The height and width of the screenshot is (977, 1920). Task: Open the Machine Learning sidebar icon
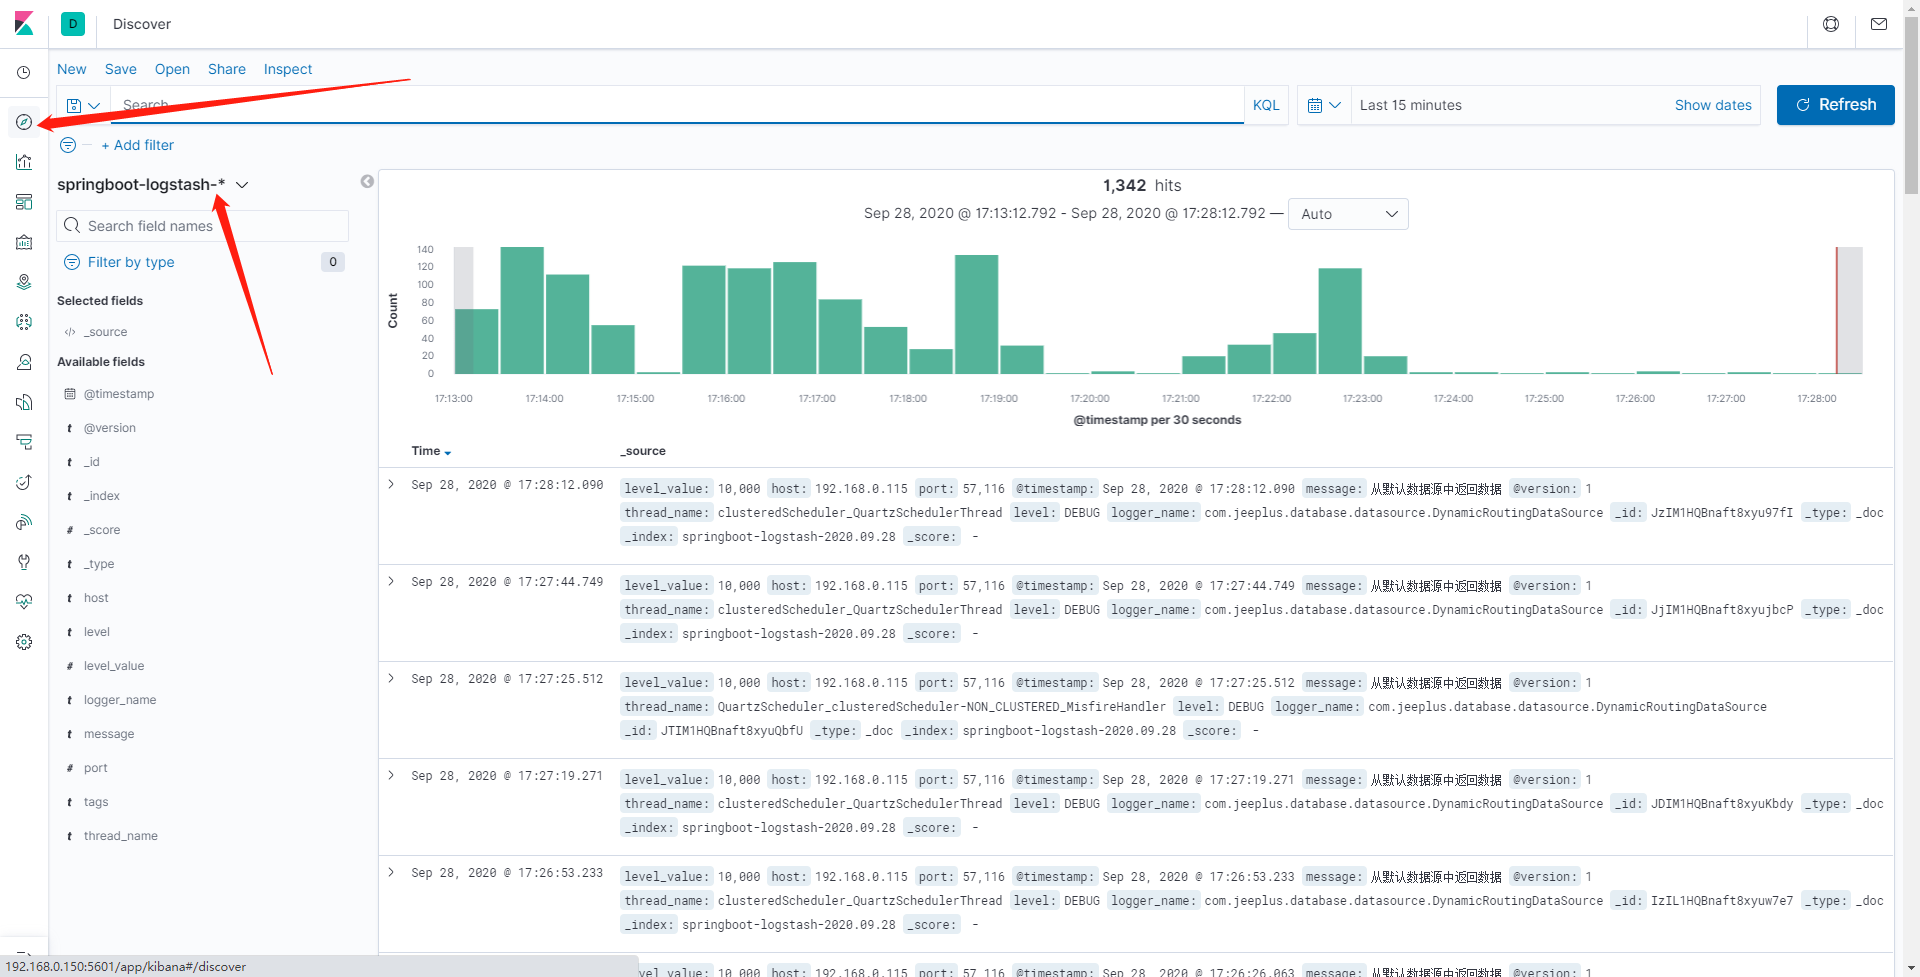(x=24, y=322)
